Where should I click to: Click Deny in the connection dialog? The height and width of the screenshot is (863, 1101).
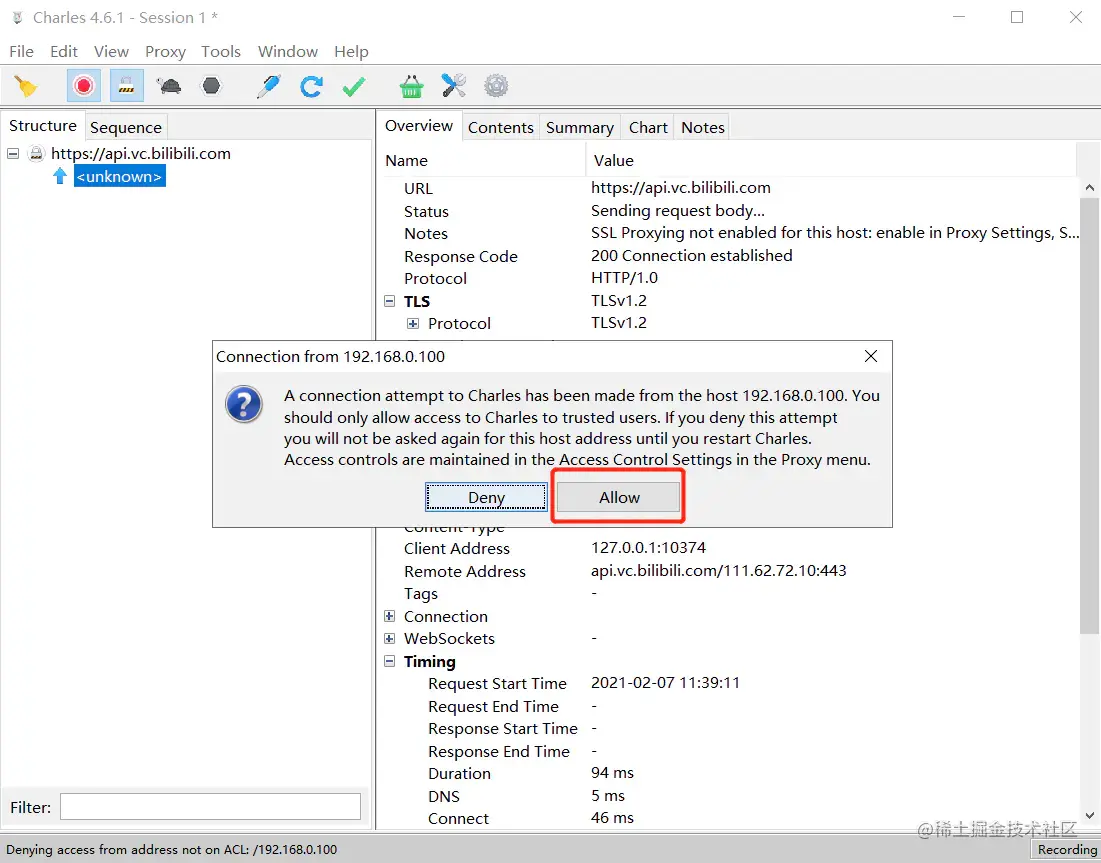coord(486,497)
